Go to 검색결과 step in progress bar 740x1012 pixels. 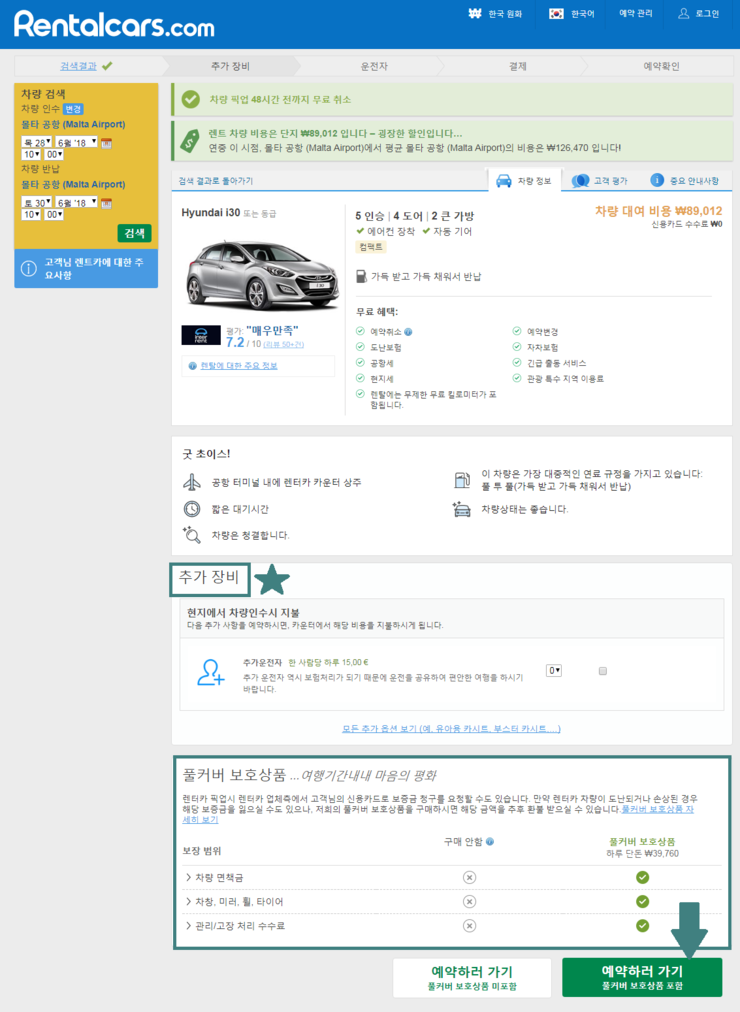pyautogui.click(x=78, y=66)
